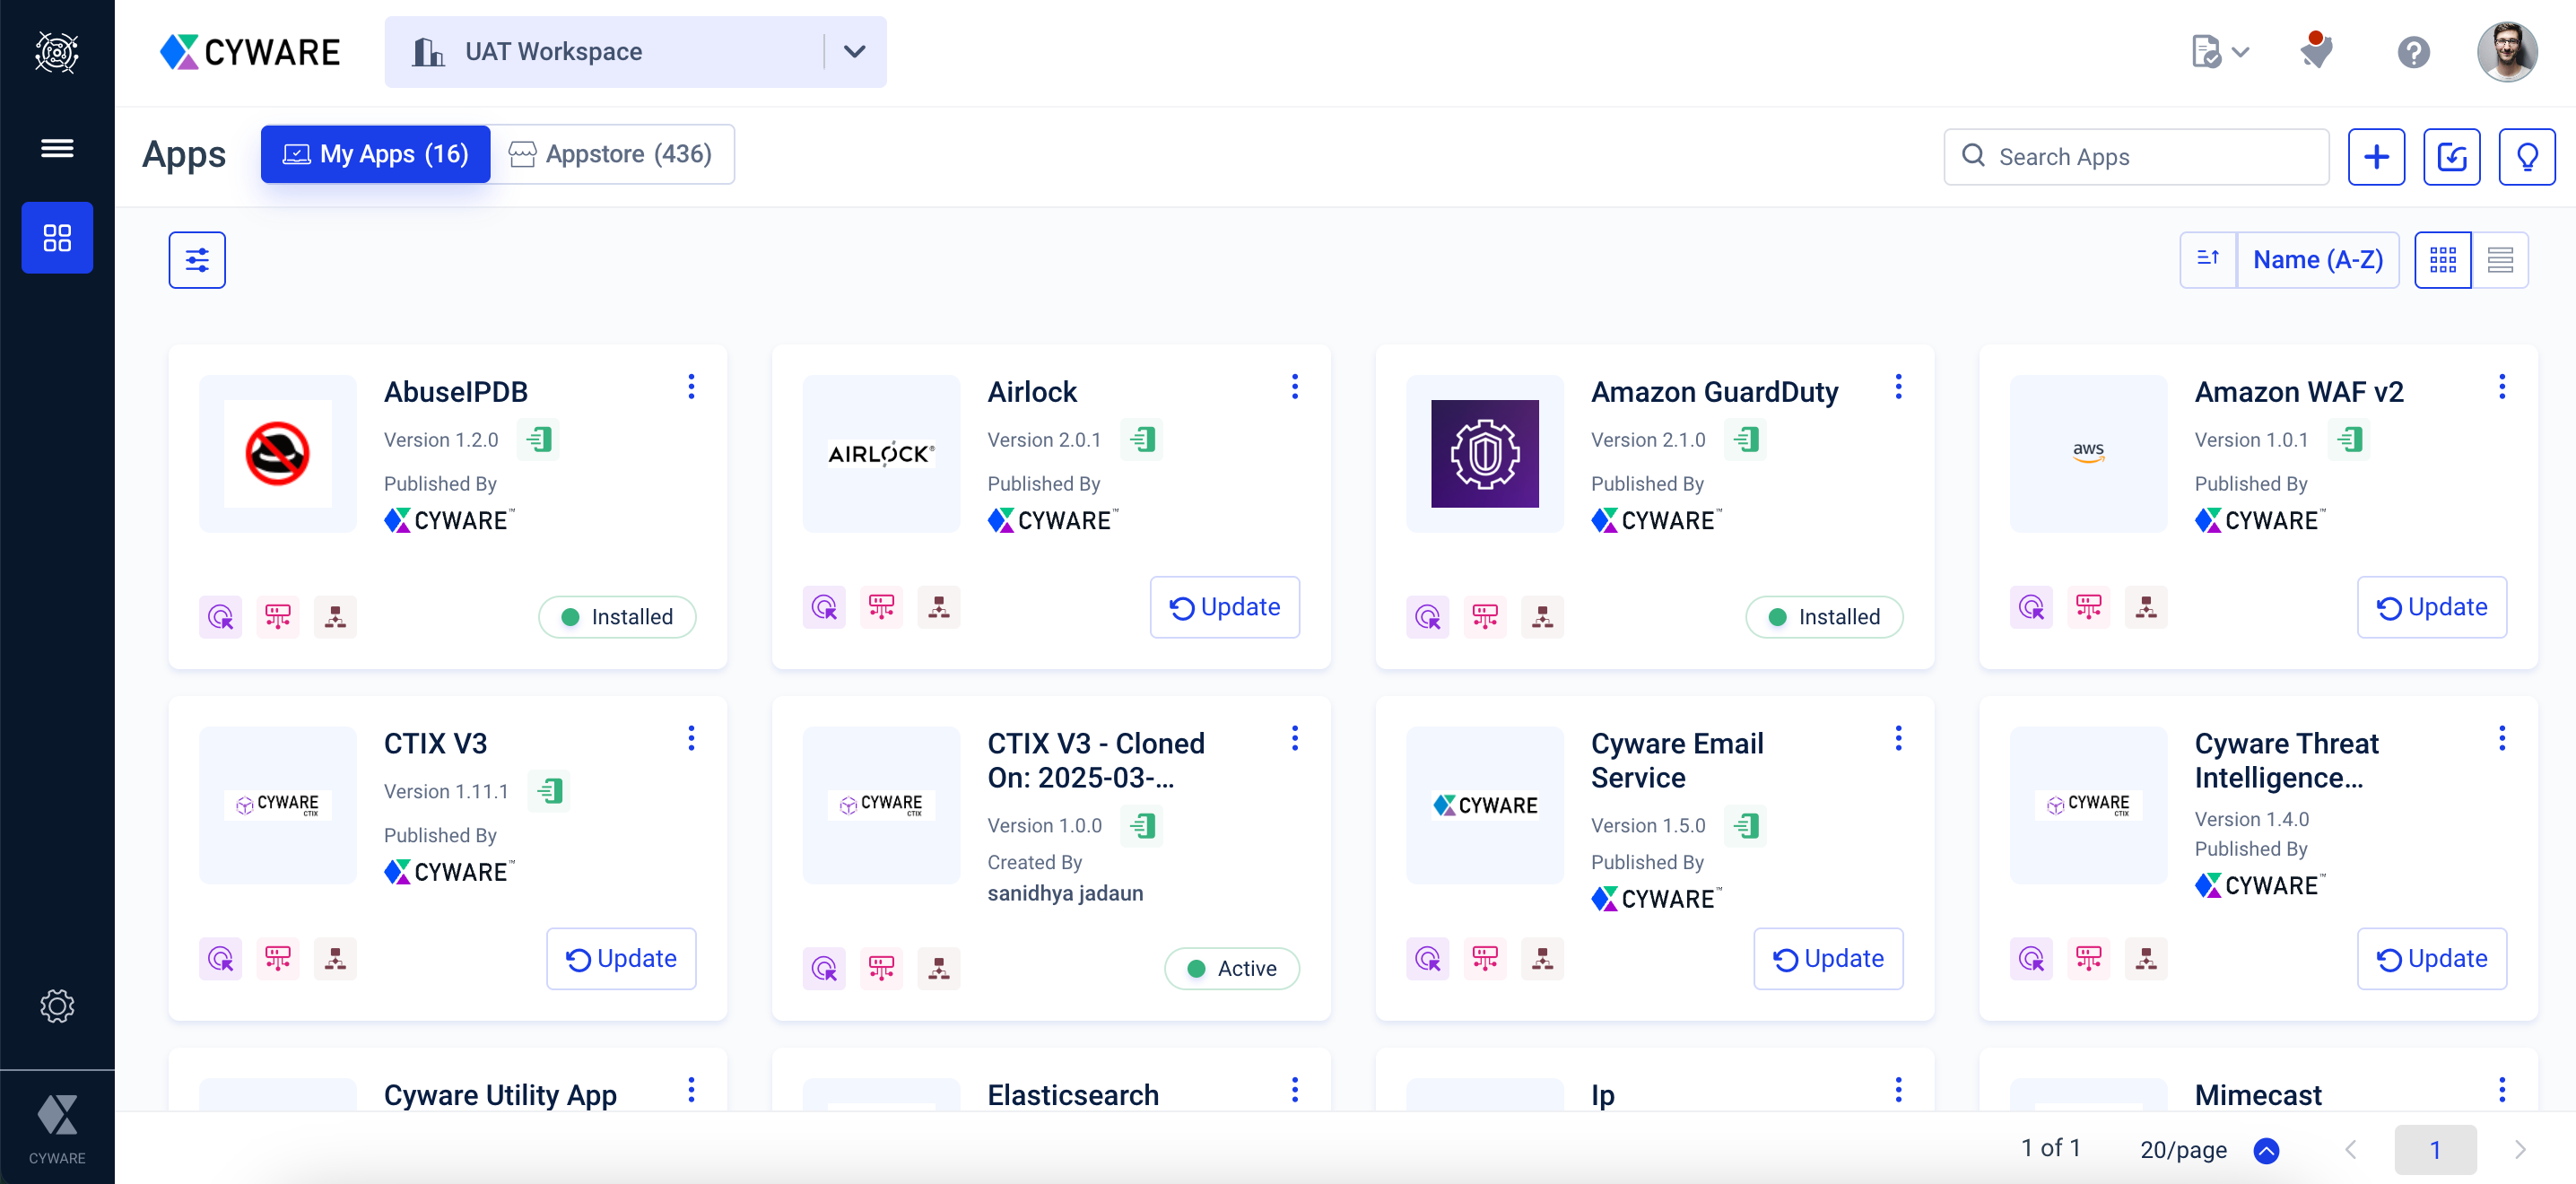Open Amazon WAF v2 more options menu
This screenshot has height=1184, width=2576.
2502,387
